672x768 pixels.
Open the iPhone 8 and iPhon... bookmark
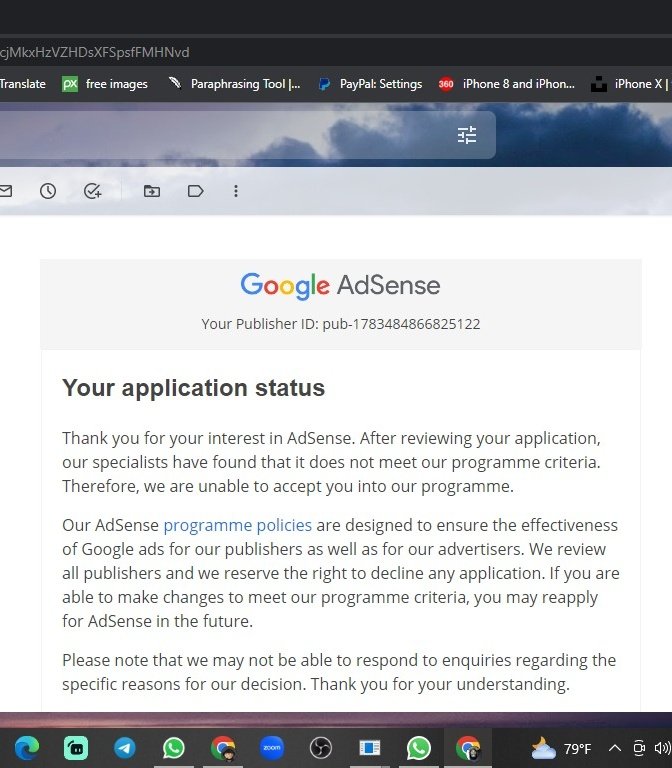click(x=506, y=84)
